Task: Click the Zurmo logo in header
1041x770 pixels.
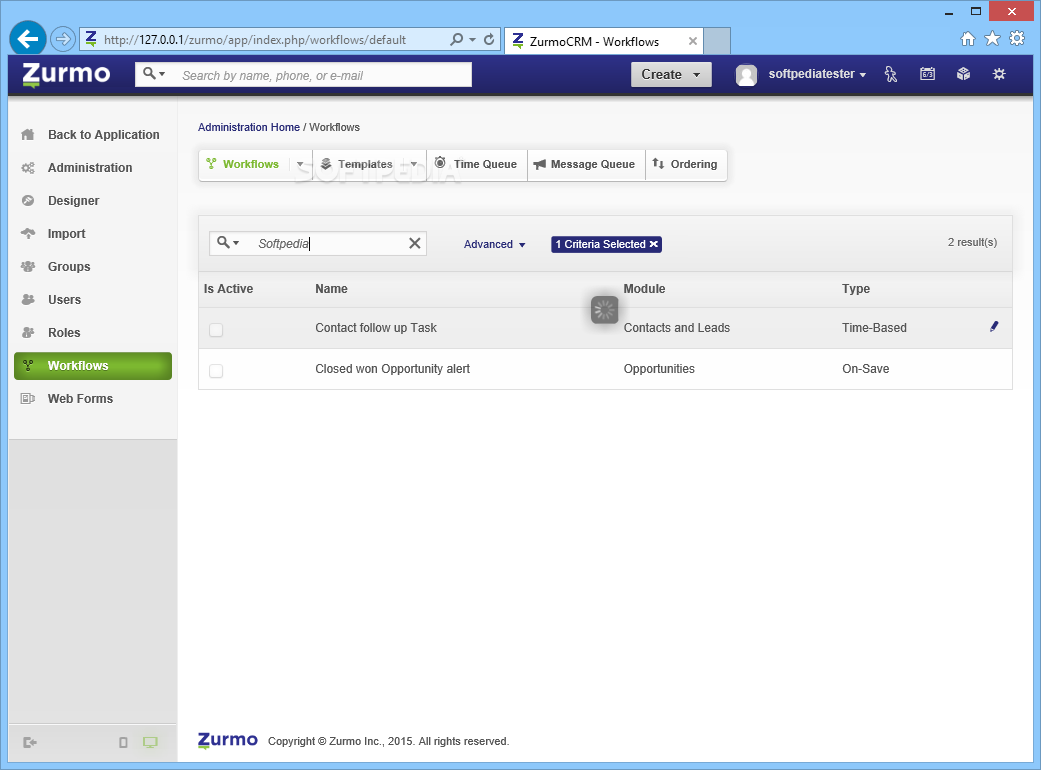Action: [x=66, y=75]
